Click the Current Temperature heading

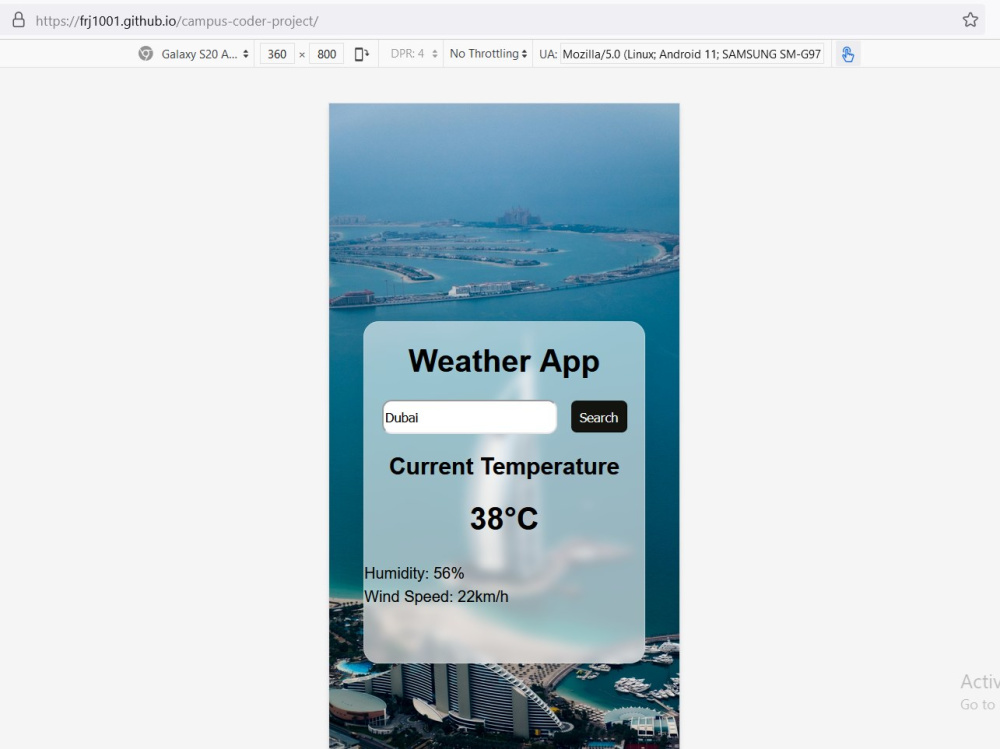504,466
